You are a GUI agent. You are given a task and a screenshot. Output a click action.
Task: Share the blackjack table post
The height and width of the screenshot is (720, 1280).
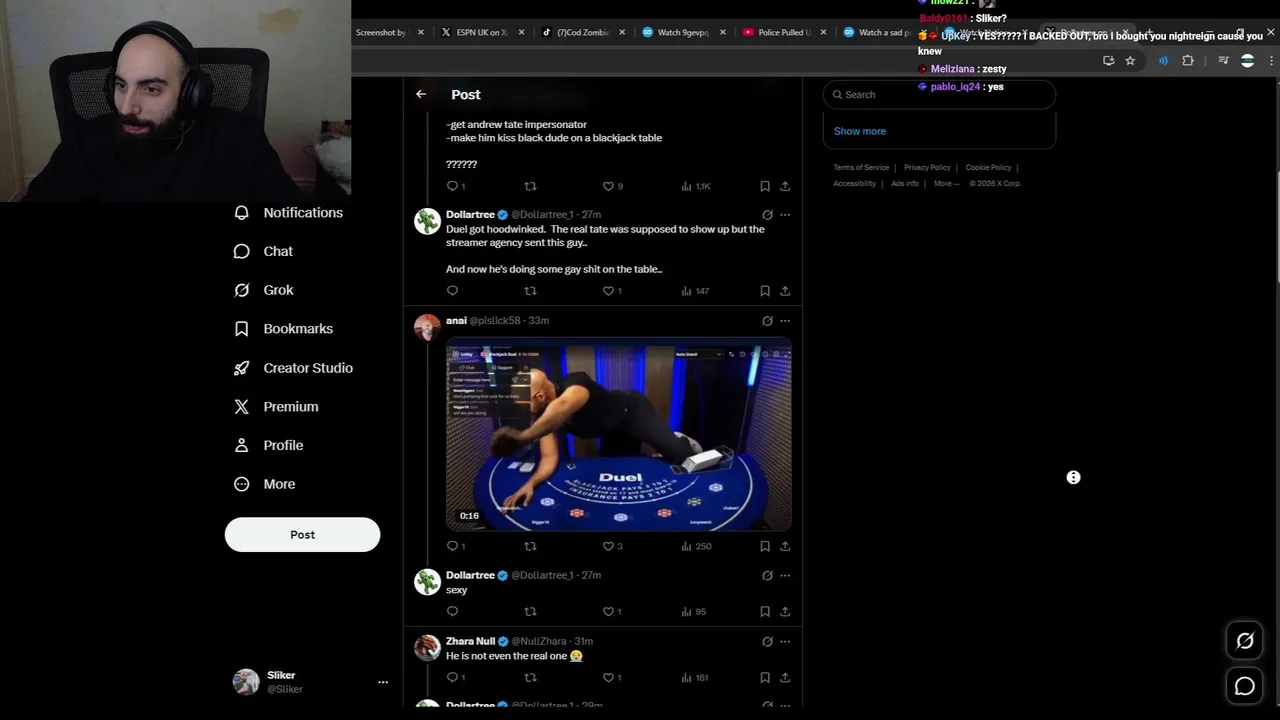(x=785, y=186)
